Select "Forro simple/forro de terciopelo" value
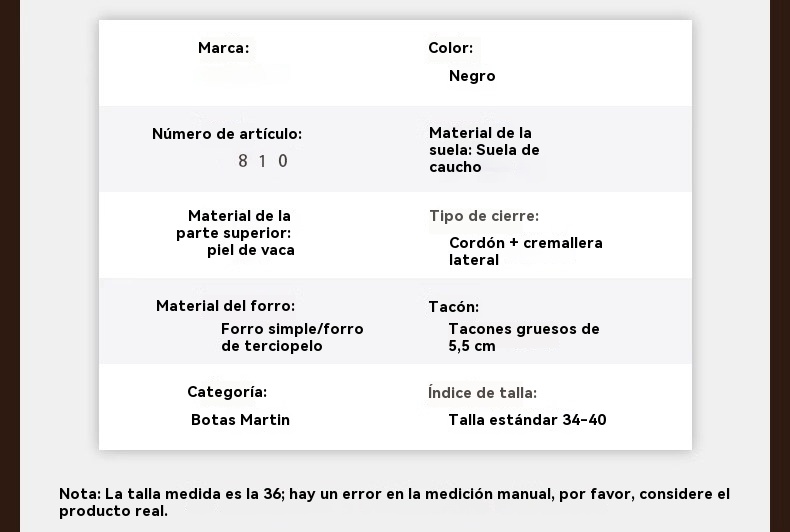This screenshot has width=790, height=532. pos(291,337)
